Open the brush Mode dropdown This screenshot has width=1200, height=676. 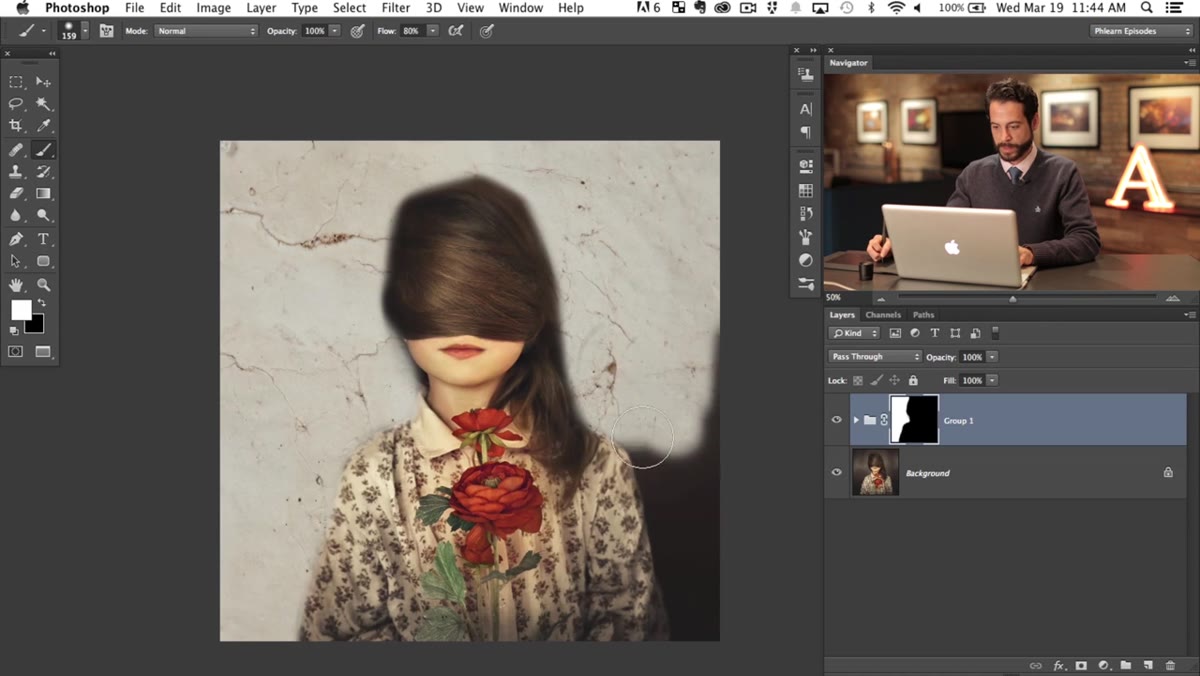[x=206, y=31]
